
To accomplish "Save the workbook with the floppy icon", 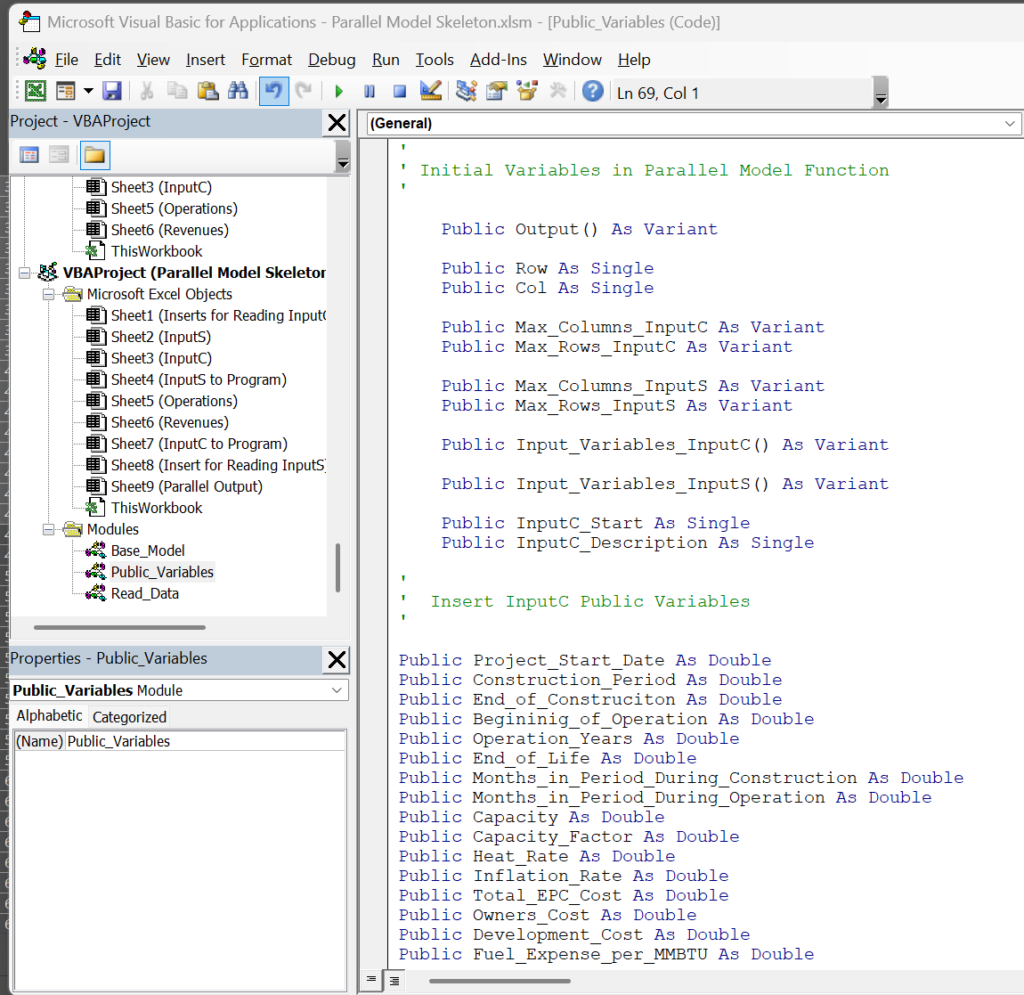I will click(x=112, y=91).
